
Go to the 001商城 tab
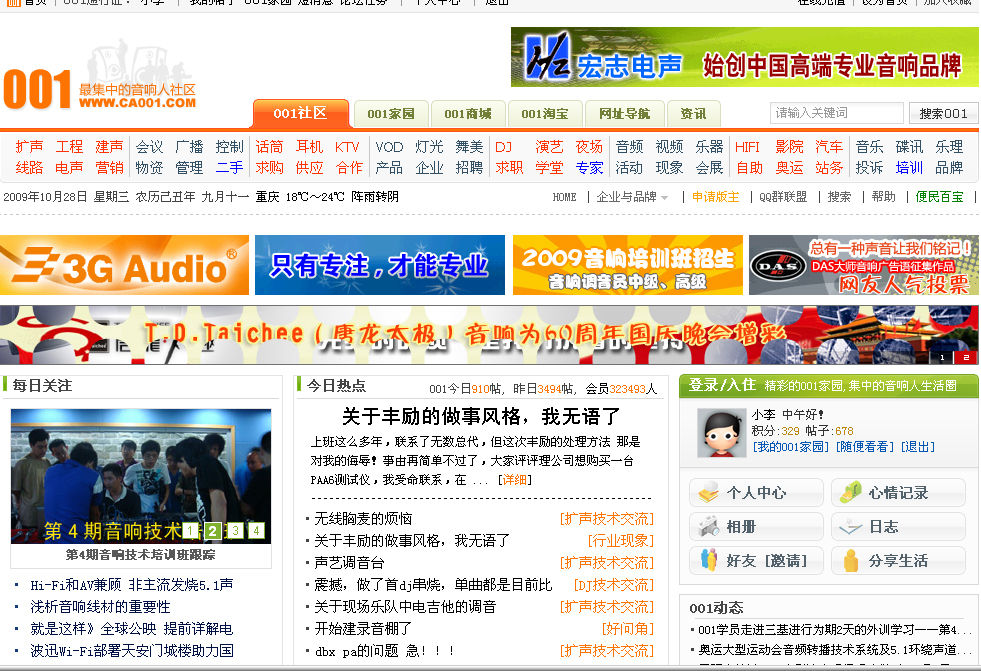coord(468,114)
